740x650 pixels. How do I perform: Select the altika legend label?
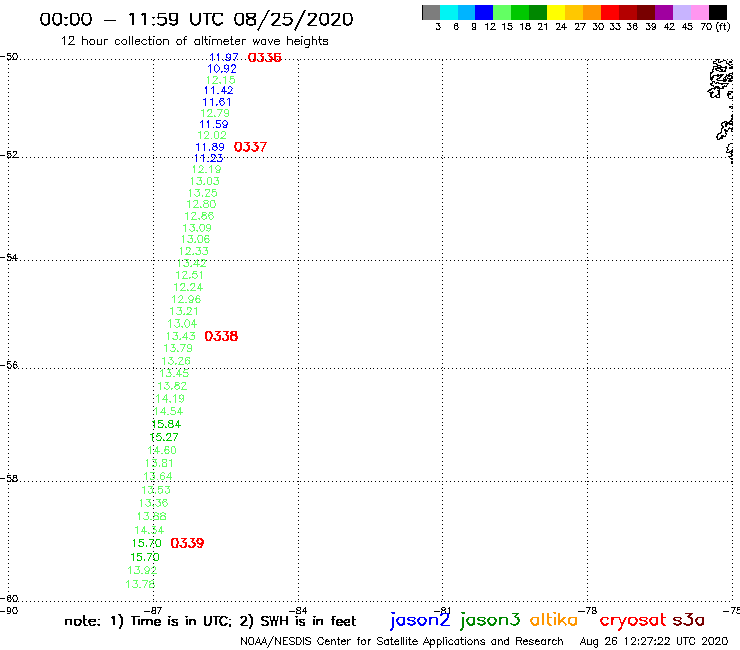point(554,620)
